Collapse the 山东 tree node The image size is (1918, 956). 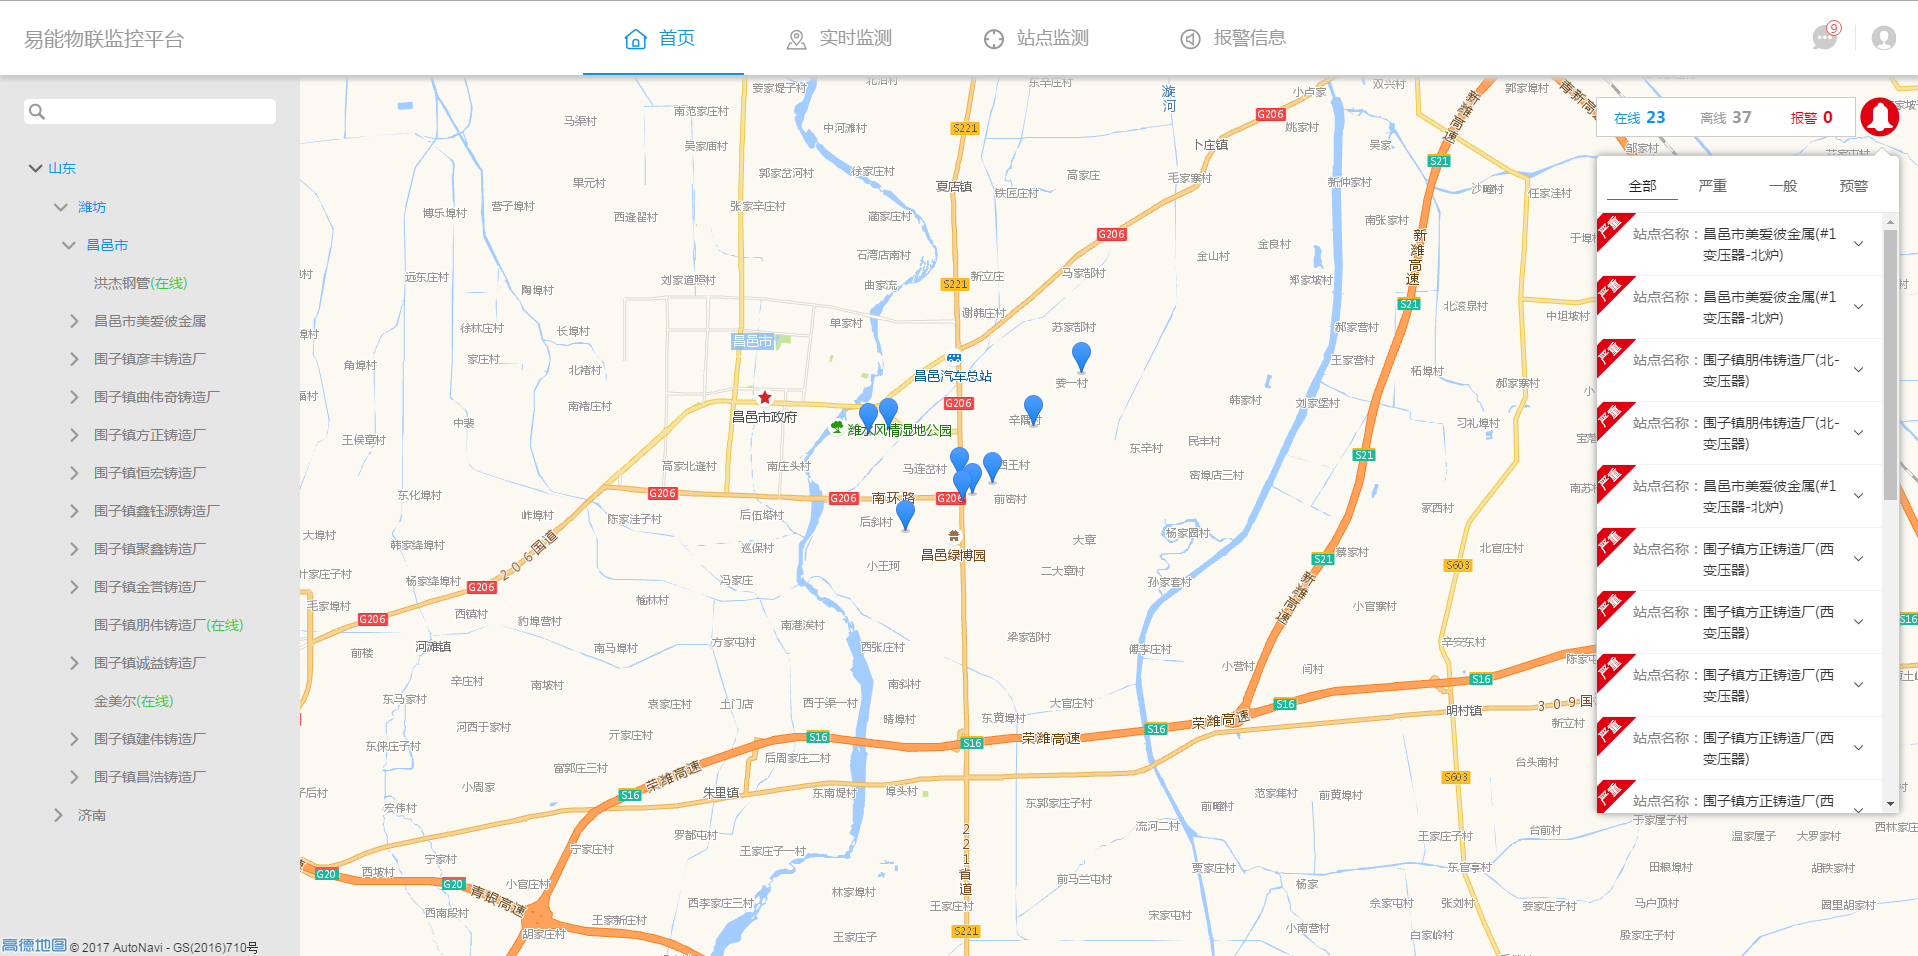click(34, 168)
